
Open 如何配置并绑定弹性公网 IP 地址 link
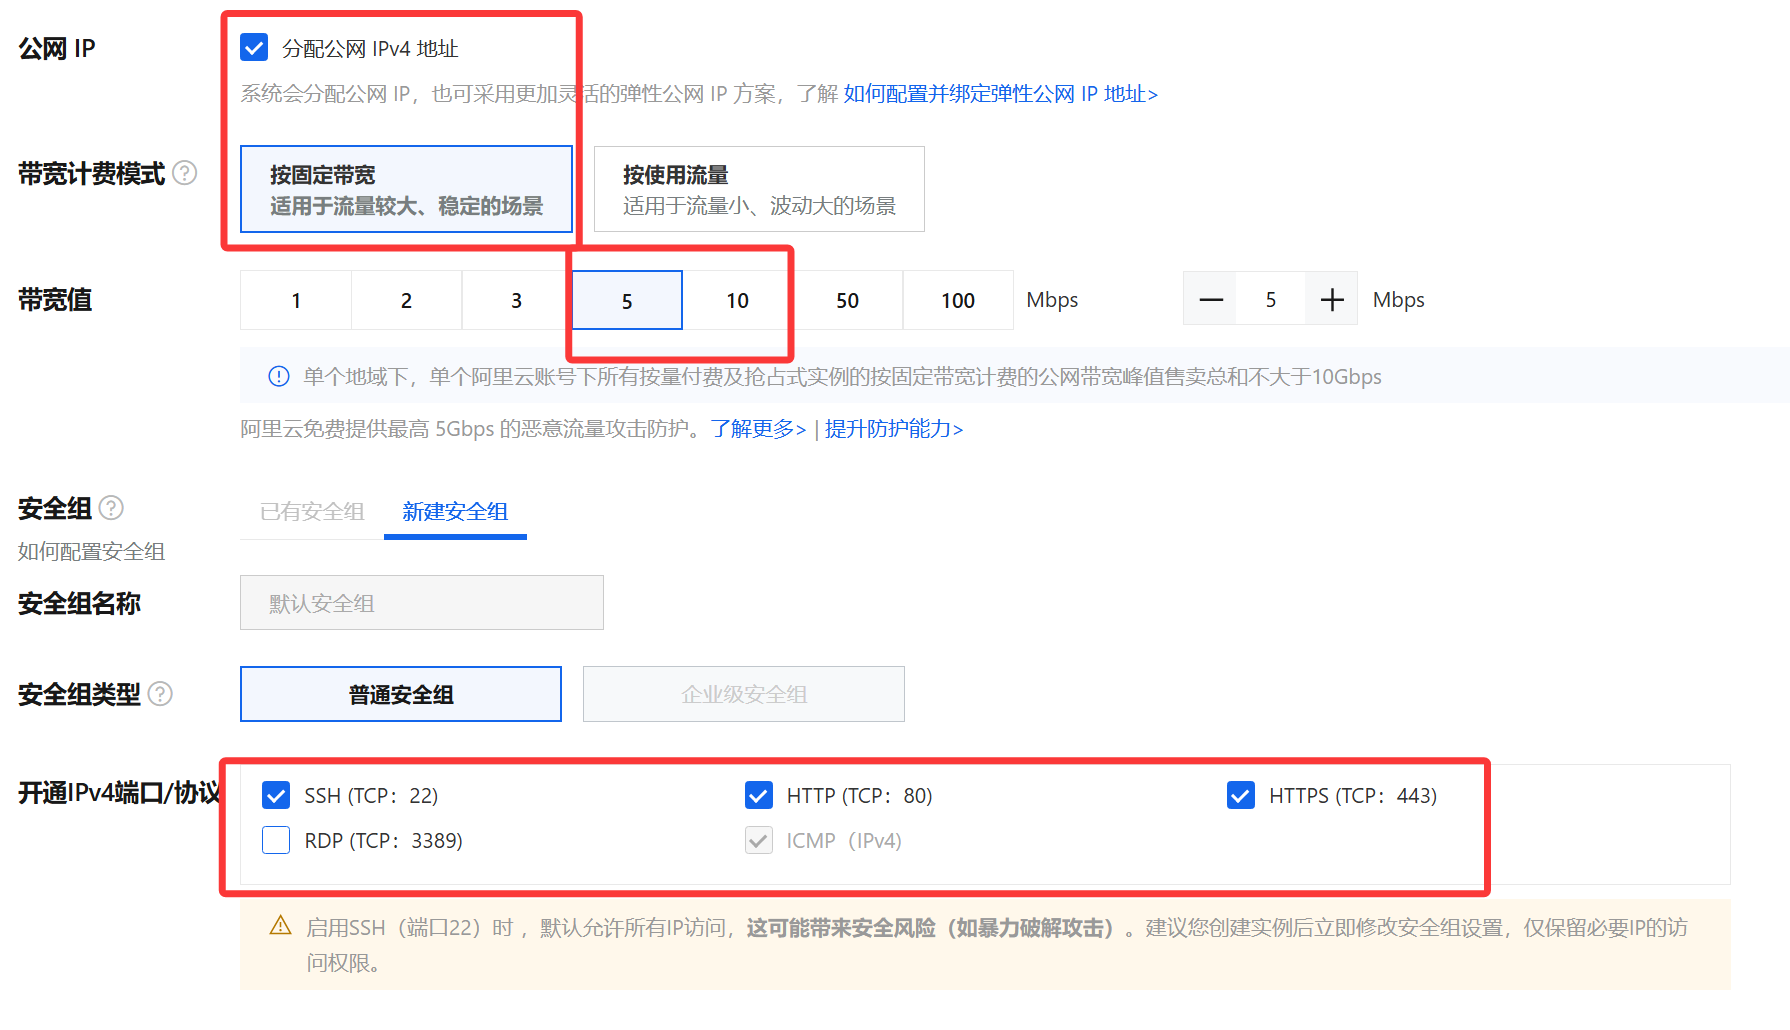click(1001, 94)
